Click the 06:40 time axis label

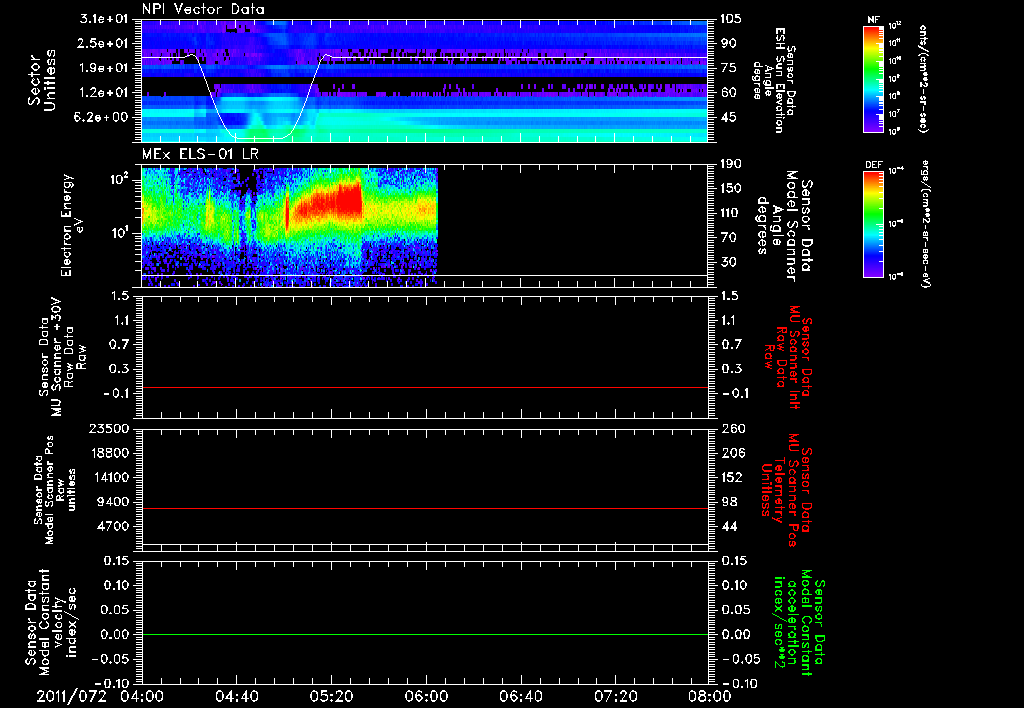click(520, 696)
